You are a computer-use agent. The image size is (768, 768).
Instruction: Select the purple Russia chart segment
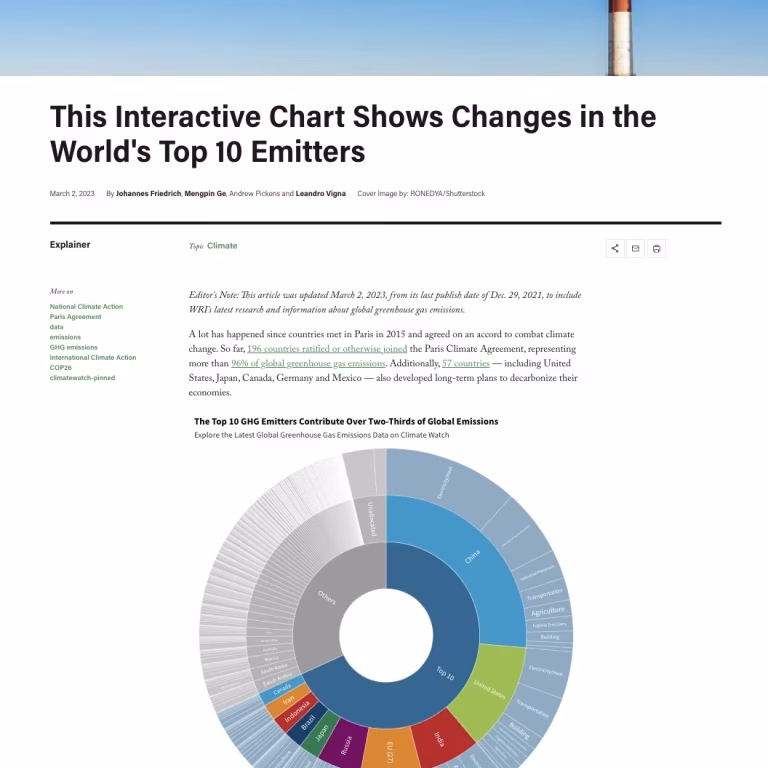coord(346,745)
